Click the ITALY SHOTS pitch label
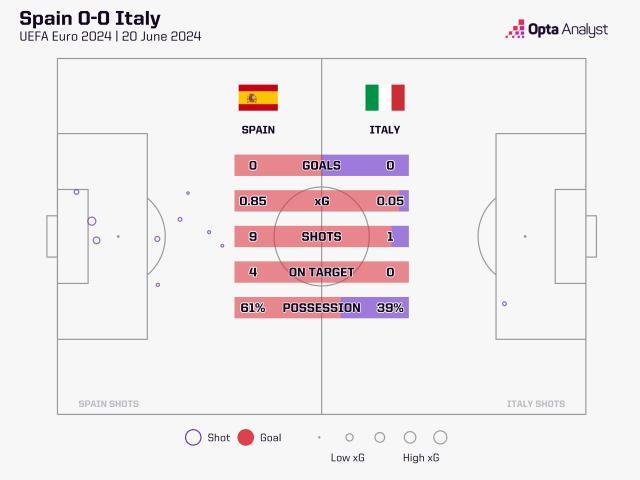 (x=535, y=404)
